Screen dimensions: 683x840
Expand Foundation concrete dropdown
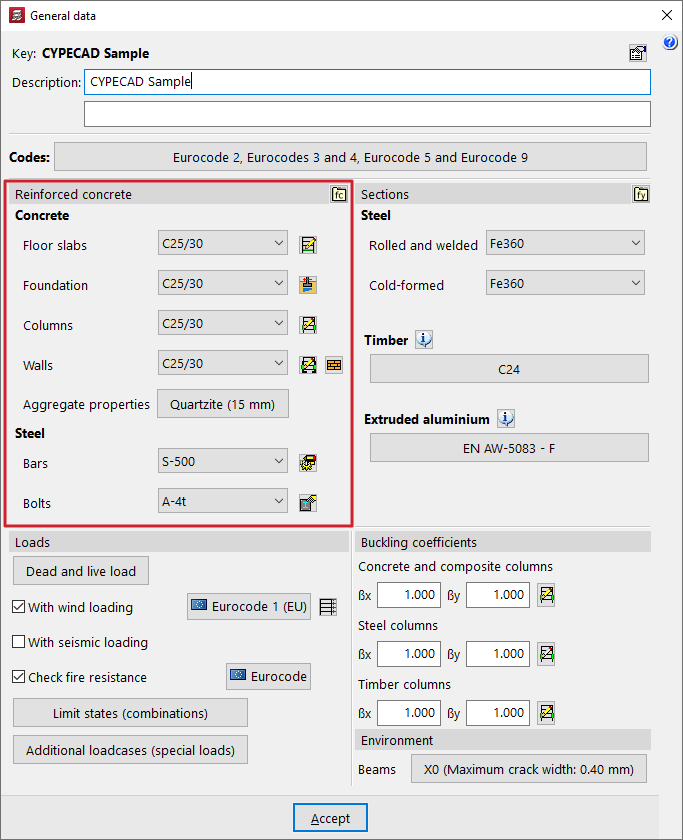223,283
